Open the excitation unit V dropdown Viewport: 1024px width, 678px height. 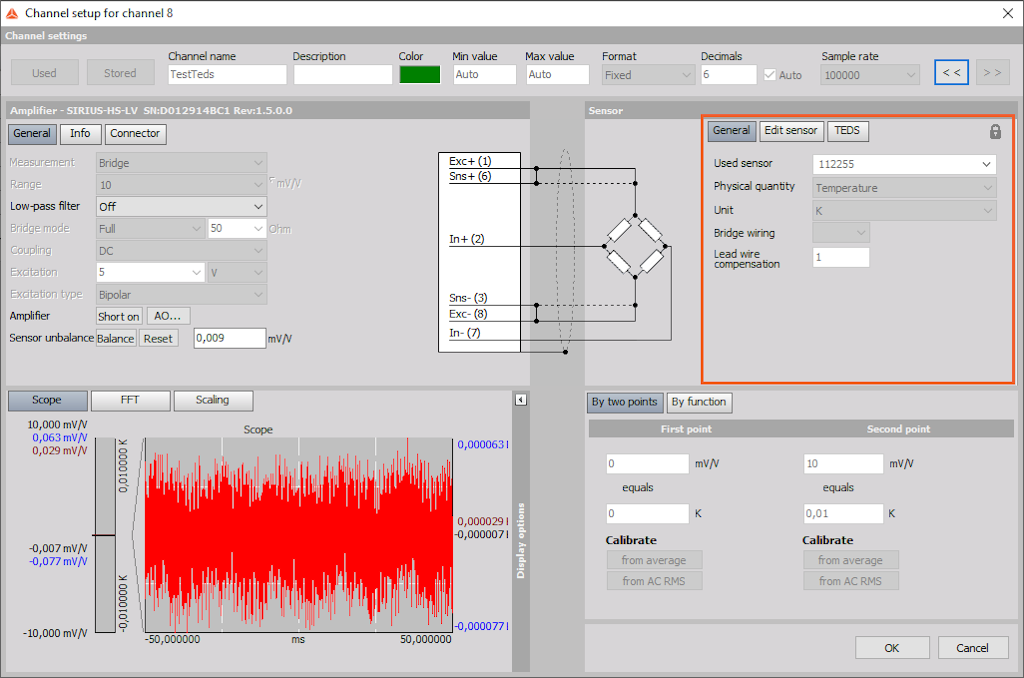pos(236,272)
